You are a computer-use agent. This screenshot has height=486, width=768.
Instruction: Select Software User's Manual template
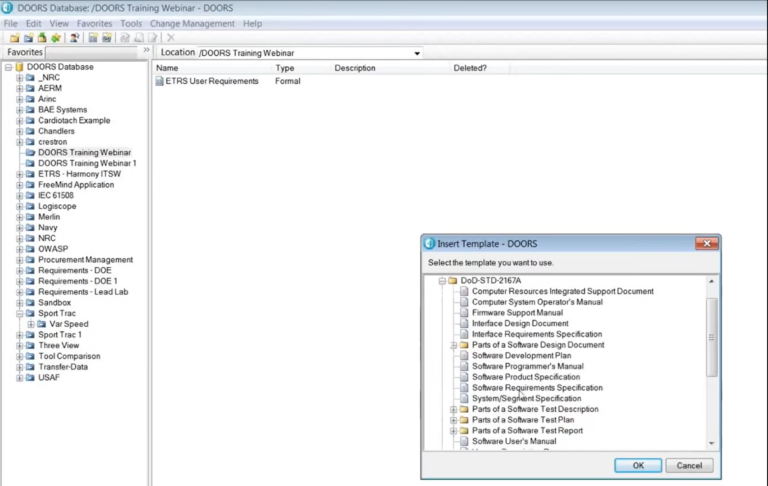[514, 441]
